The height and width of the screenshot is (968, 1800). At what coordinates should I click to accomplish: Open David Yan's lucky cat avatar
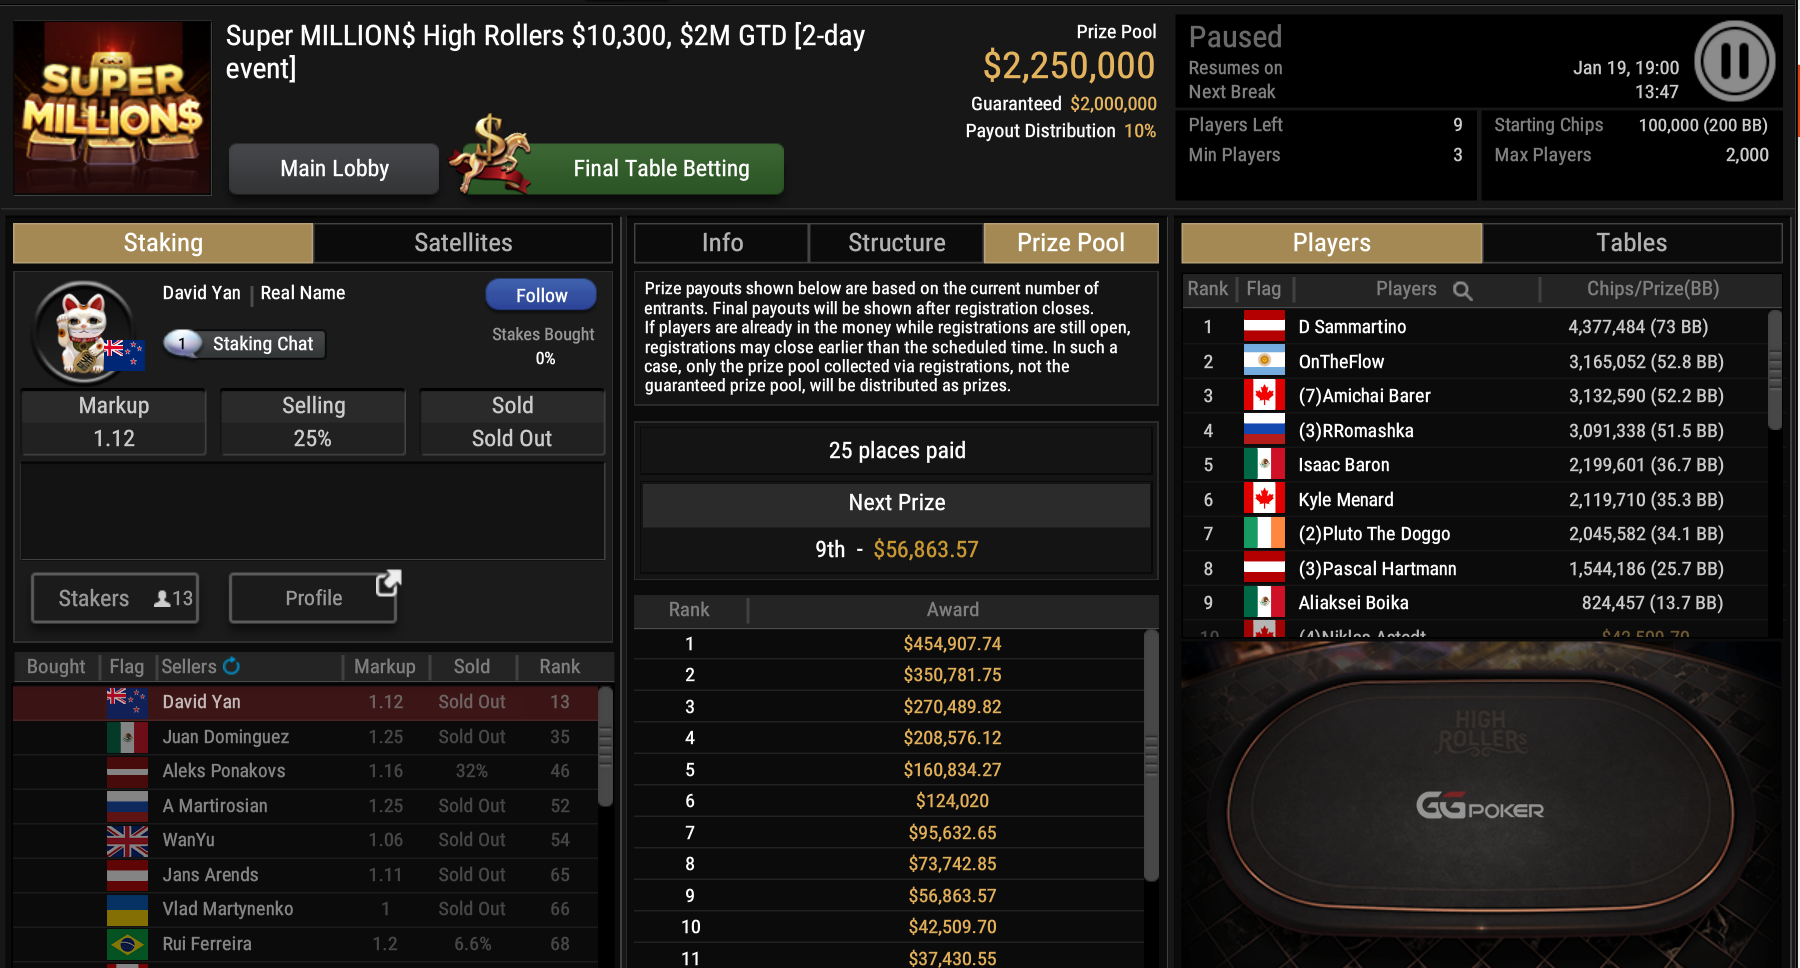pyautogui.click(x=85, y=331)
